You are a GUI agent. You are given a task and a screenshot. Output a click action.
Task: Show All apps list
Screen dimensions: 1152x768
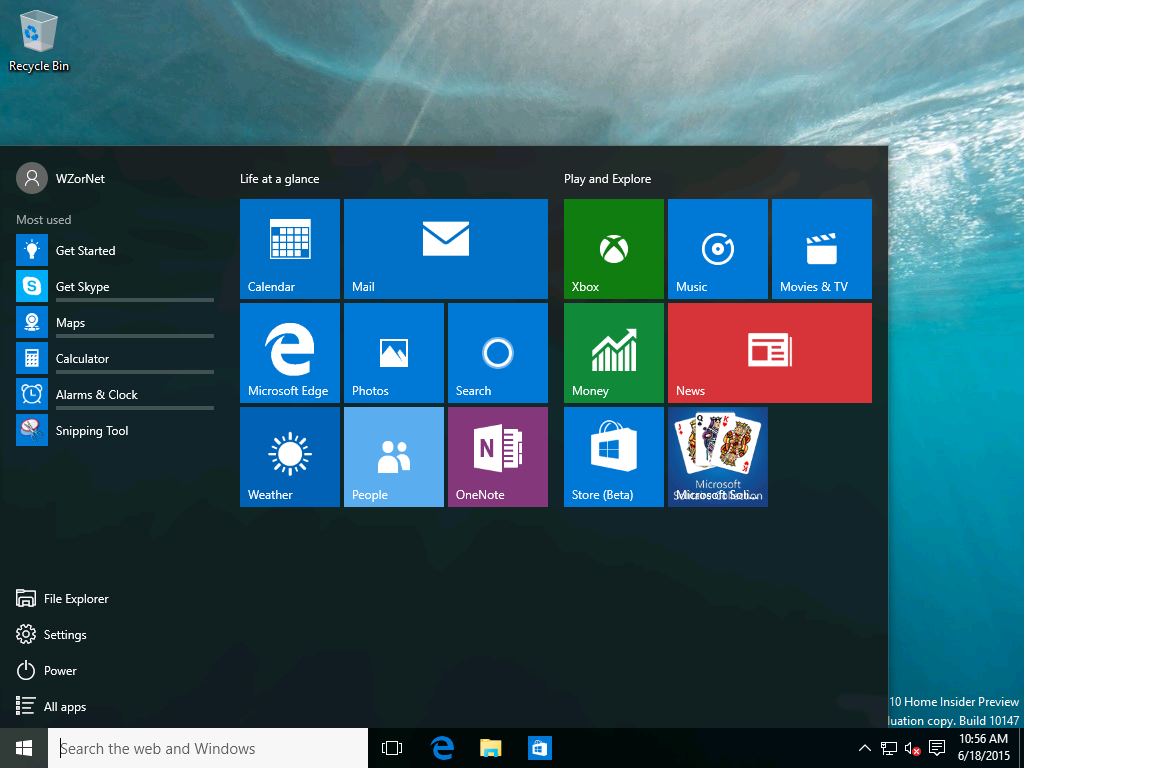[x=51, y=706]
